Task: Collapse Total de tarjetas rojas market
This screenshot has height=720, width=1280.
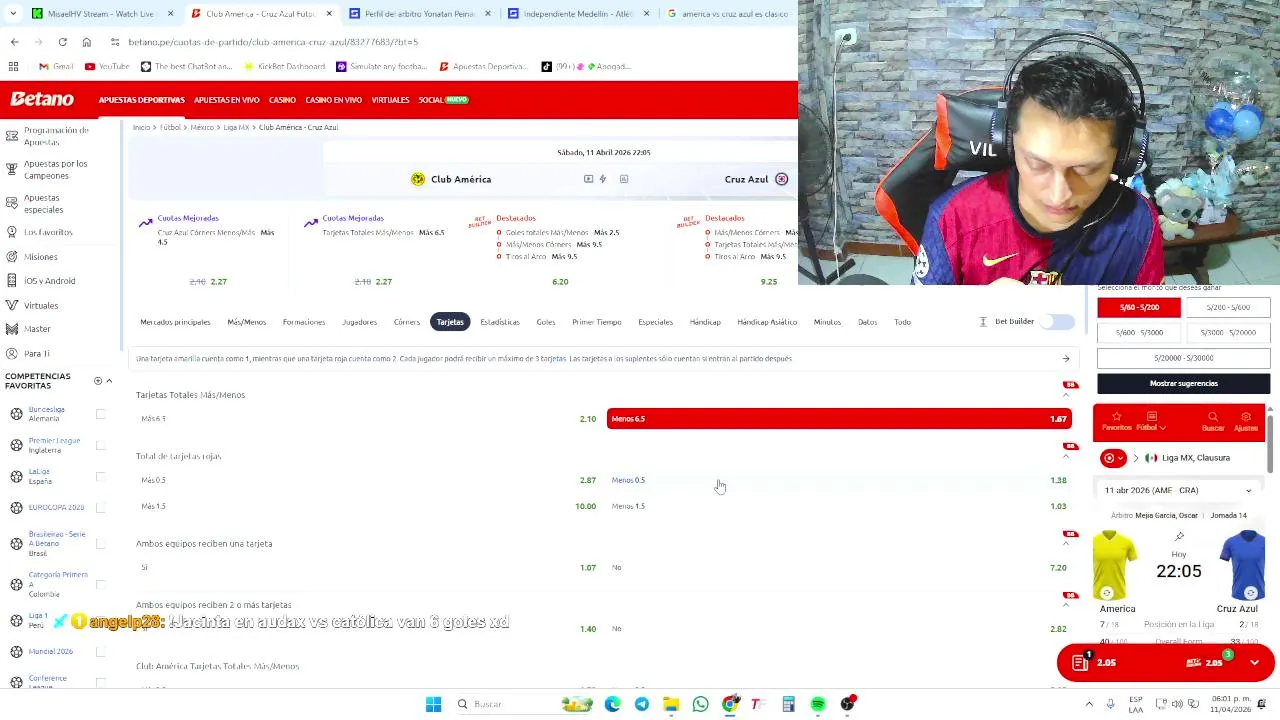Action: 1066,456
